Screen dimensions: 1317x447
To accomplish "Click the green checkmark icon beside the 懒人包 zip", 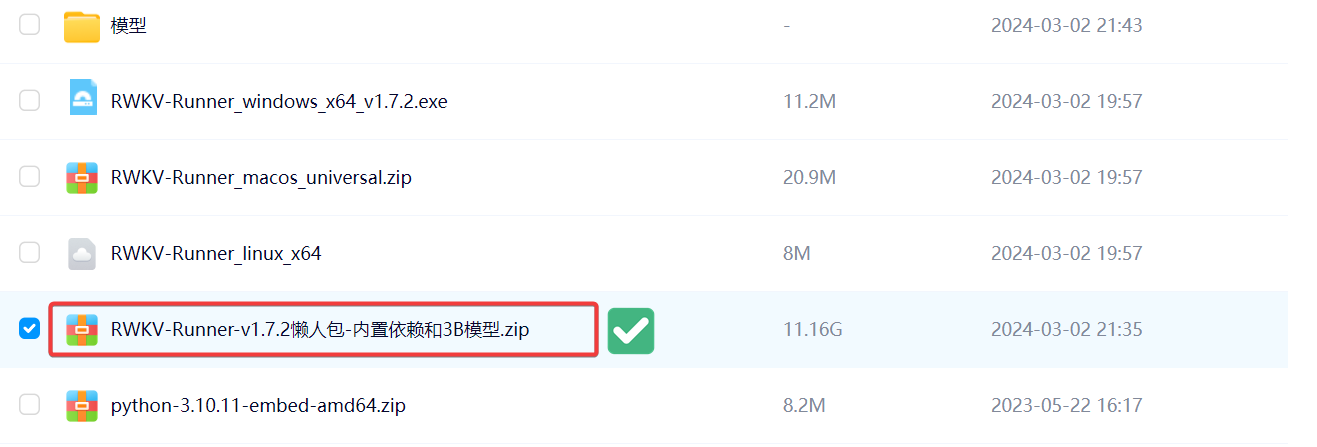I will (x=630, y=330).
